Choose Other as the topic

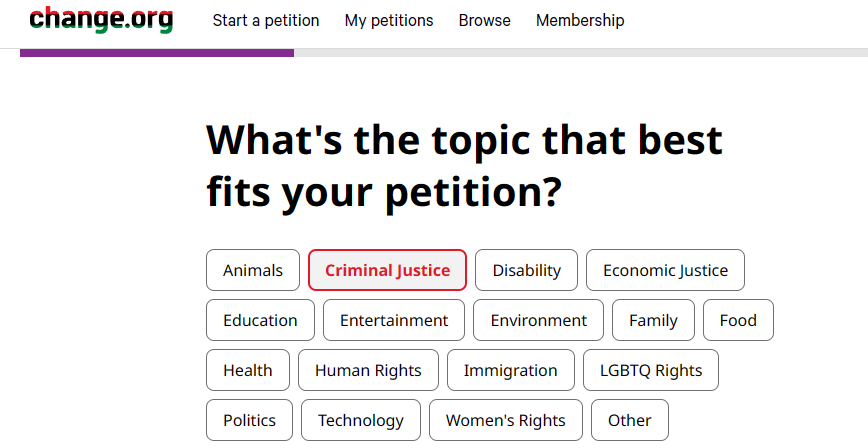[630, 420]
